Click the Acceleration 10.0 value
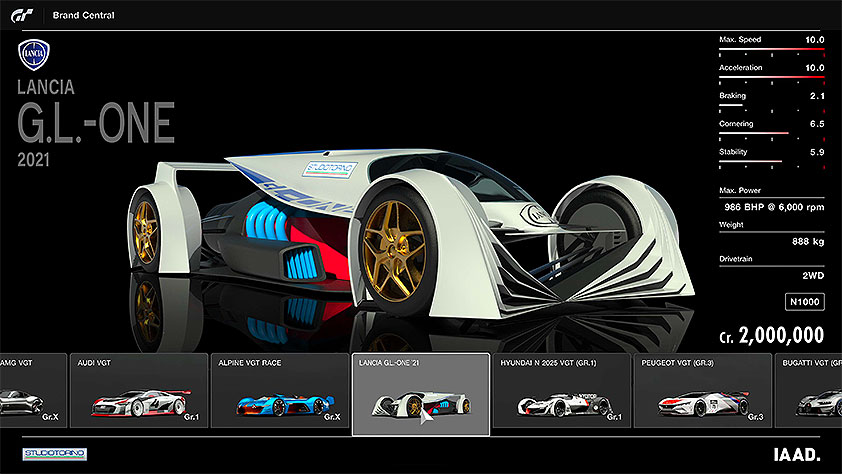 coord(815,68)
